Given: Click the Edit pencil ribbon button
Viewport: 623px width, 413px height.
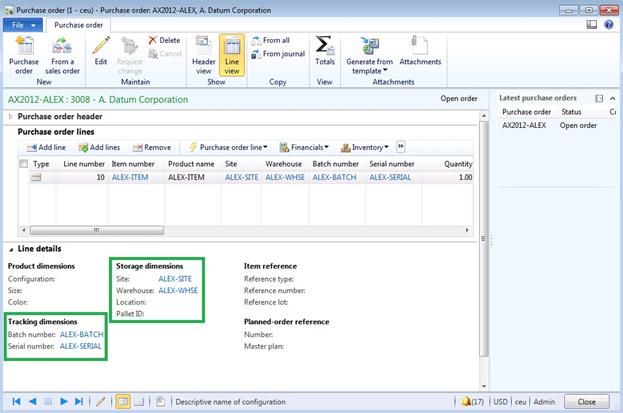Looking at the screenshot, I should pyautogui.click(x=101, y=51).
